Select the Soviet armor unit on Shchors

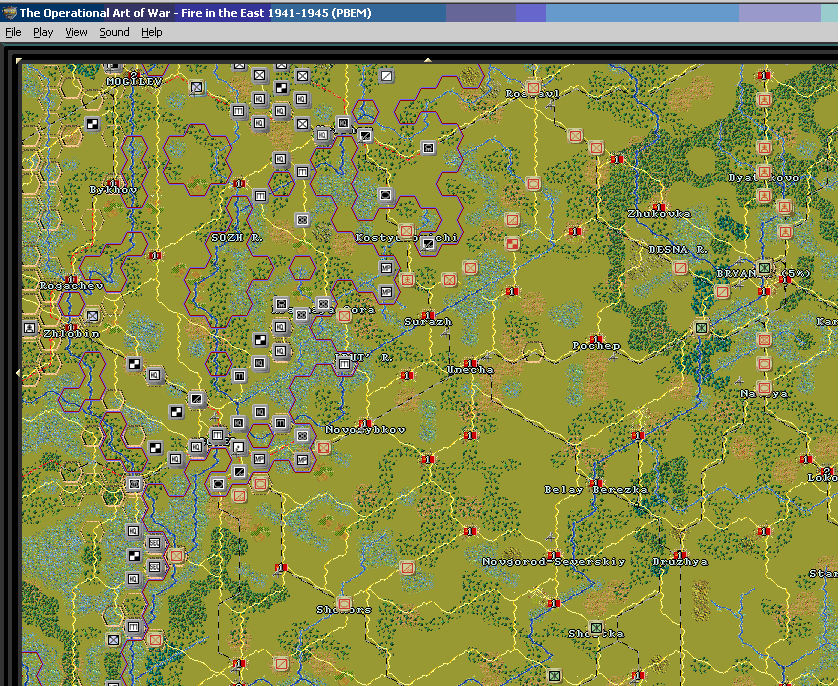coord(344,605)
